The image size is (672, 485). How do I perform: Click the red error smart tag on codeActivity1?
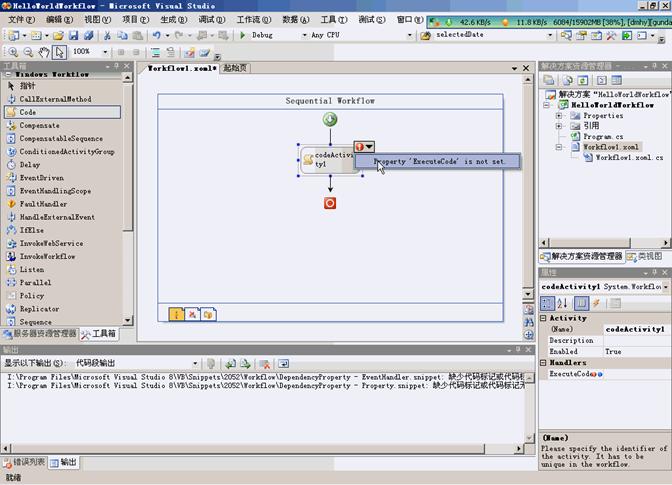(x=364, y=147)
